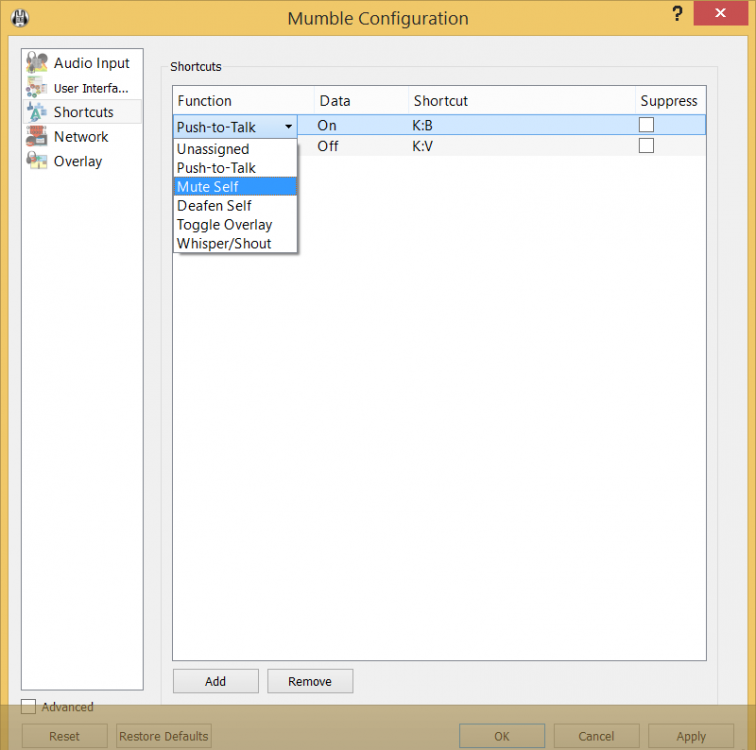
Task: Toggle Suppress checkbox for K:V shortcut
Action: (647, 145)
